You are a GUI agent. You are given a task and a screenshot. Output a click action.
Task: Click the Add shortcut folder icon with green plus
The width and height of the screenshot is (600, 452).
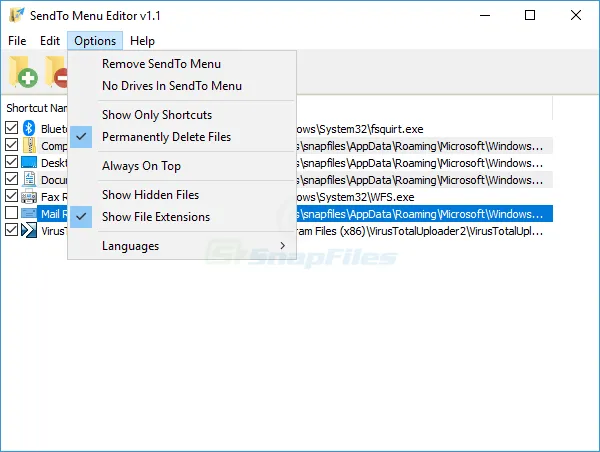click(x=23, y=72)
